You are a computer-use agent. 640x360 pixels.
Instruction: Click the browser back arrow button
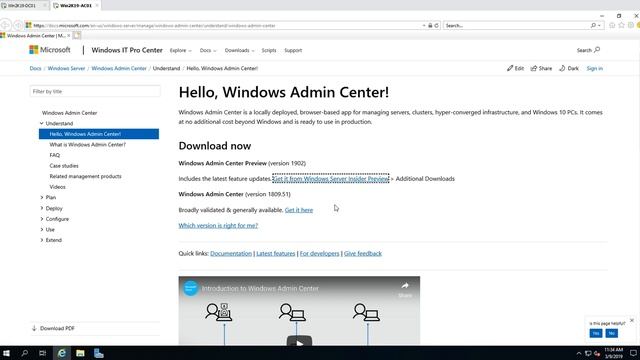(5, 25)
